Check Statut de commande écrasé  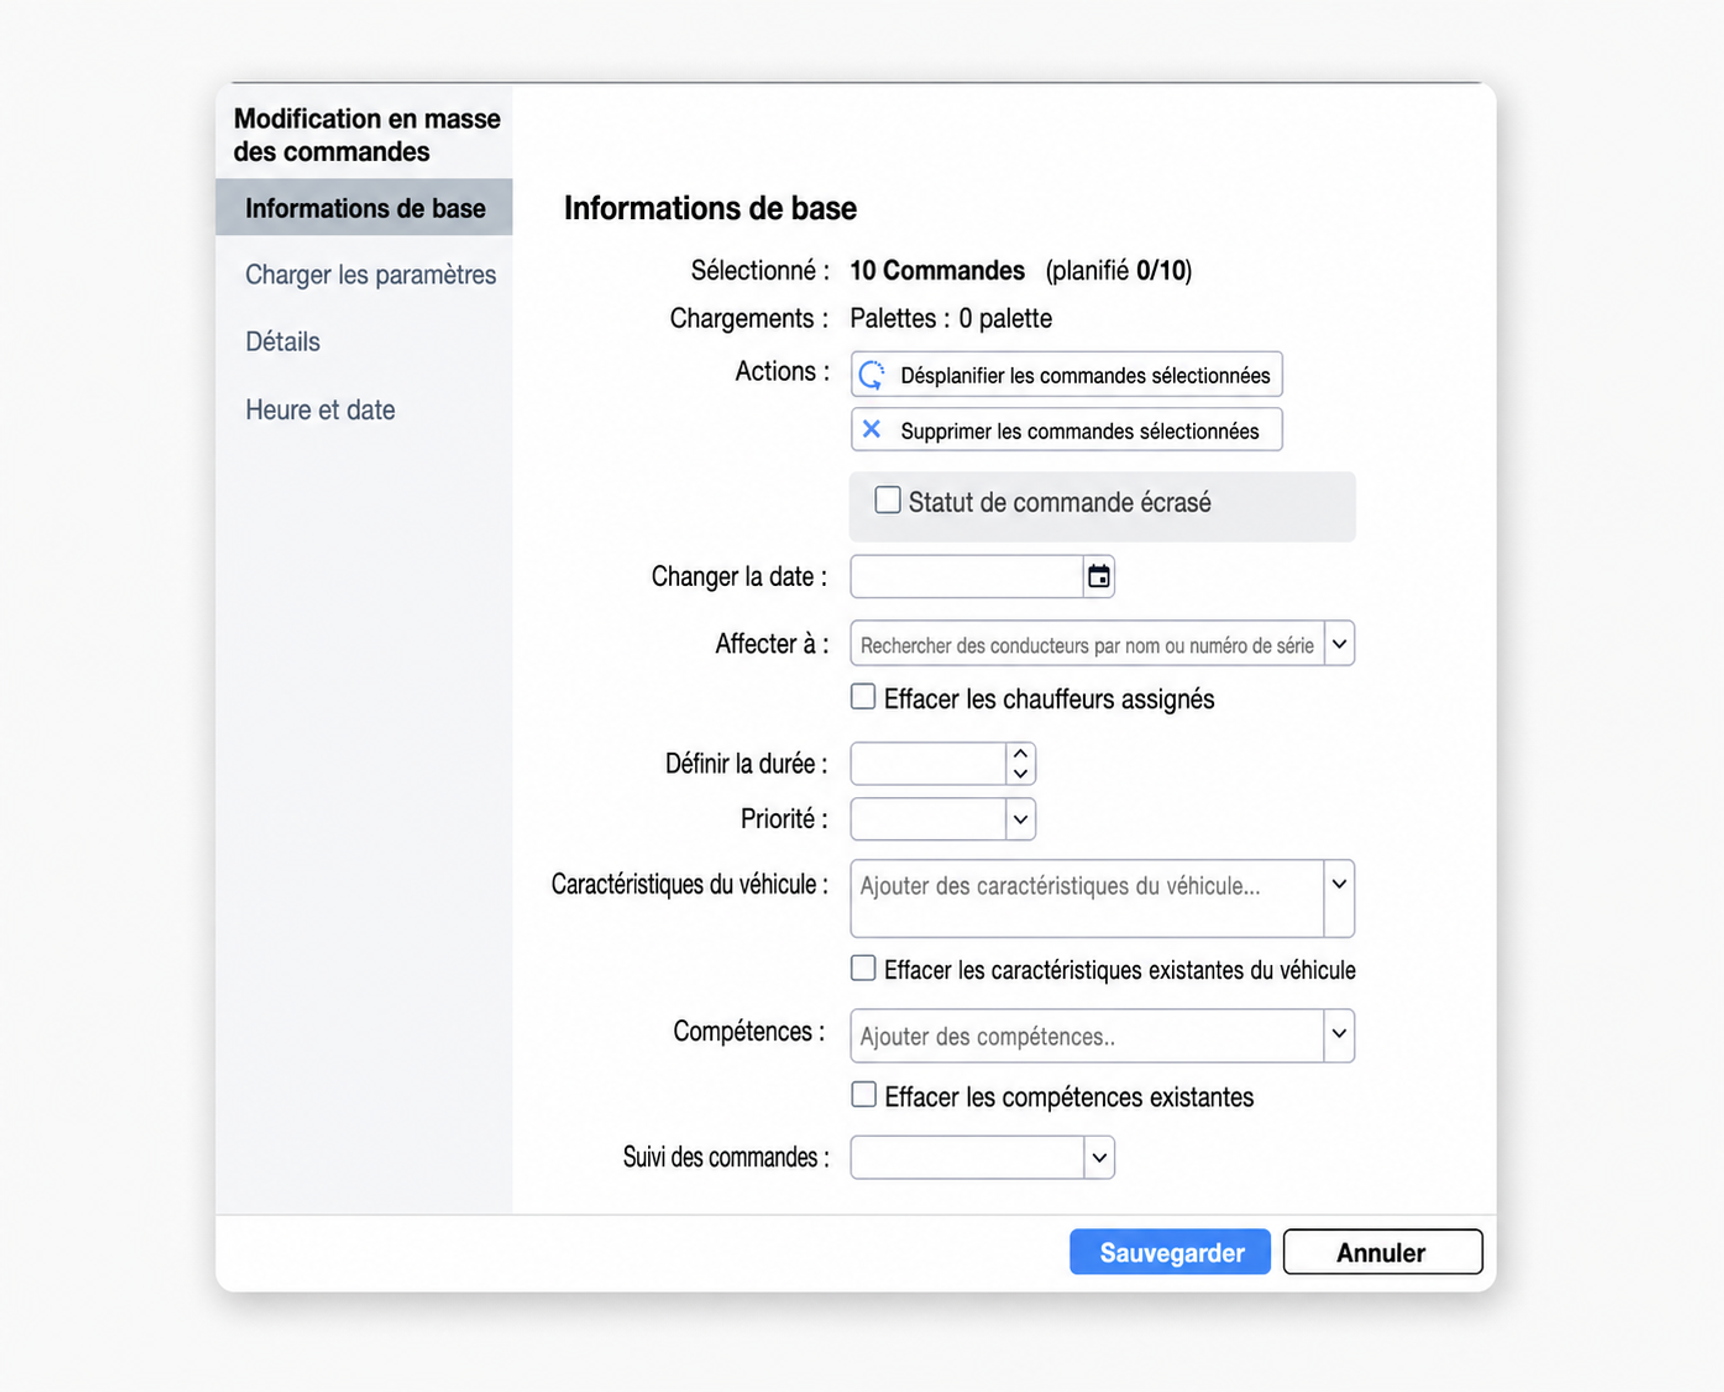pyautogui.click(x=887, y=500)
